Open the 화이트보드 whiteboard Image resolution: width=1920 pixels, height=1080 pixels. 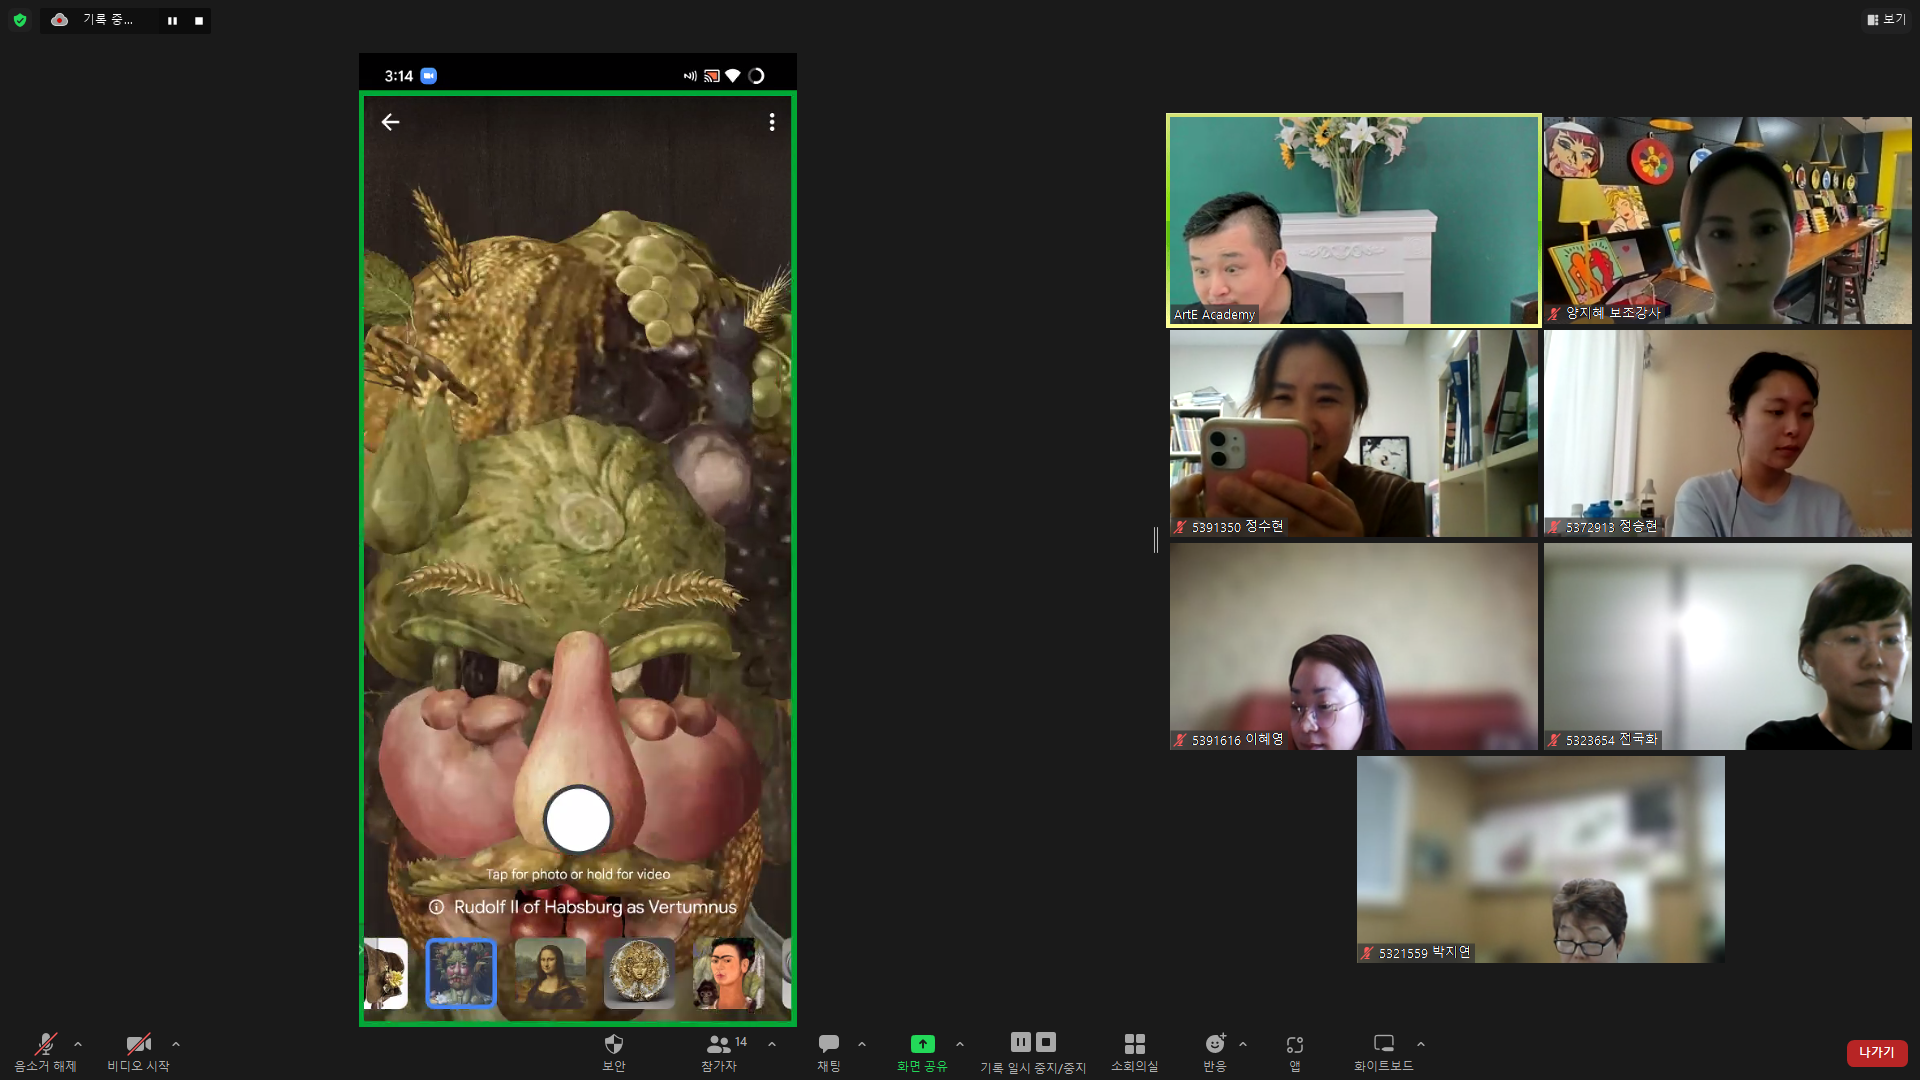(x=1384, y=1052)
